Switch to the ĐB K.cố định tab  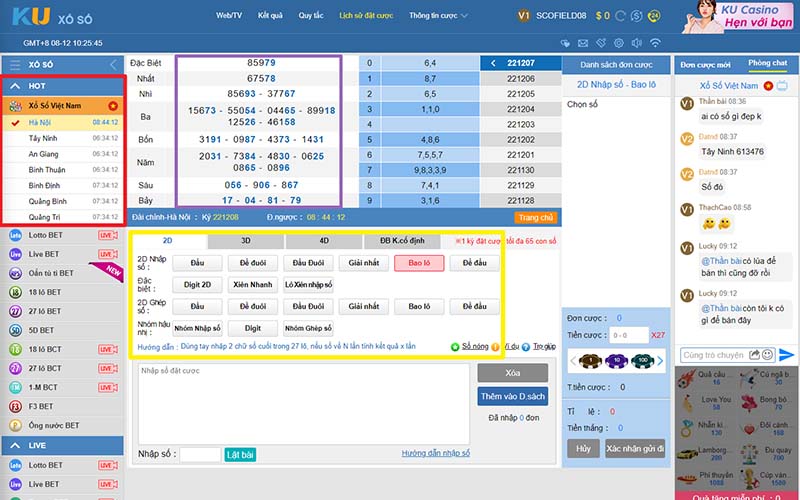tap(402, 241)
